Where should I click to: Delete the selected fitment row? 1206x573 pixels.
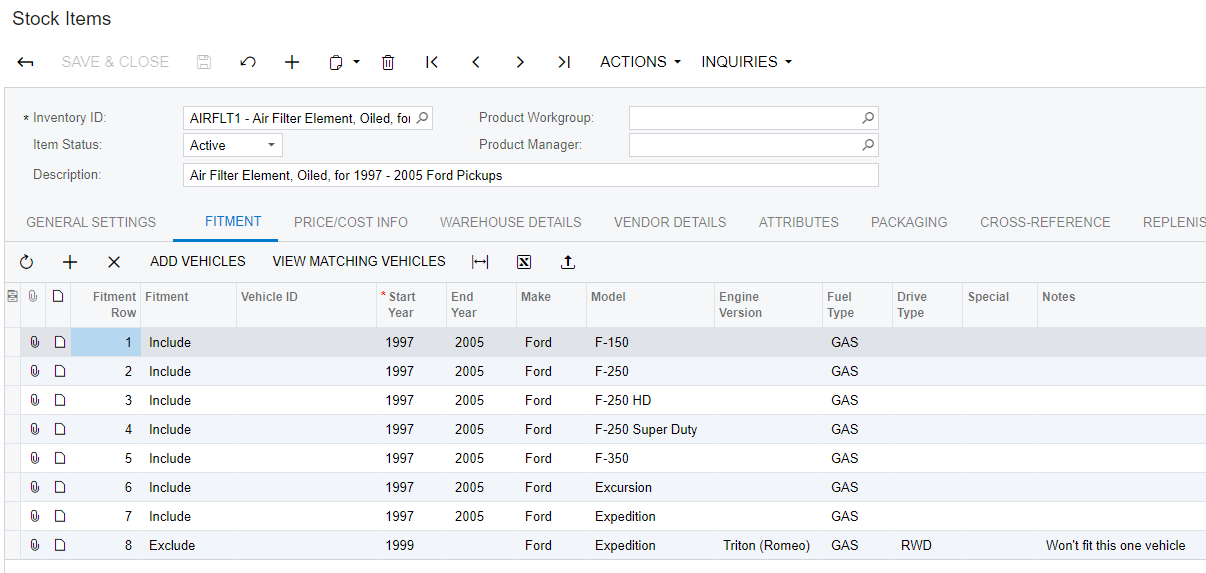[x=114, y=262]
